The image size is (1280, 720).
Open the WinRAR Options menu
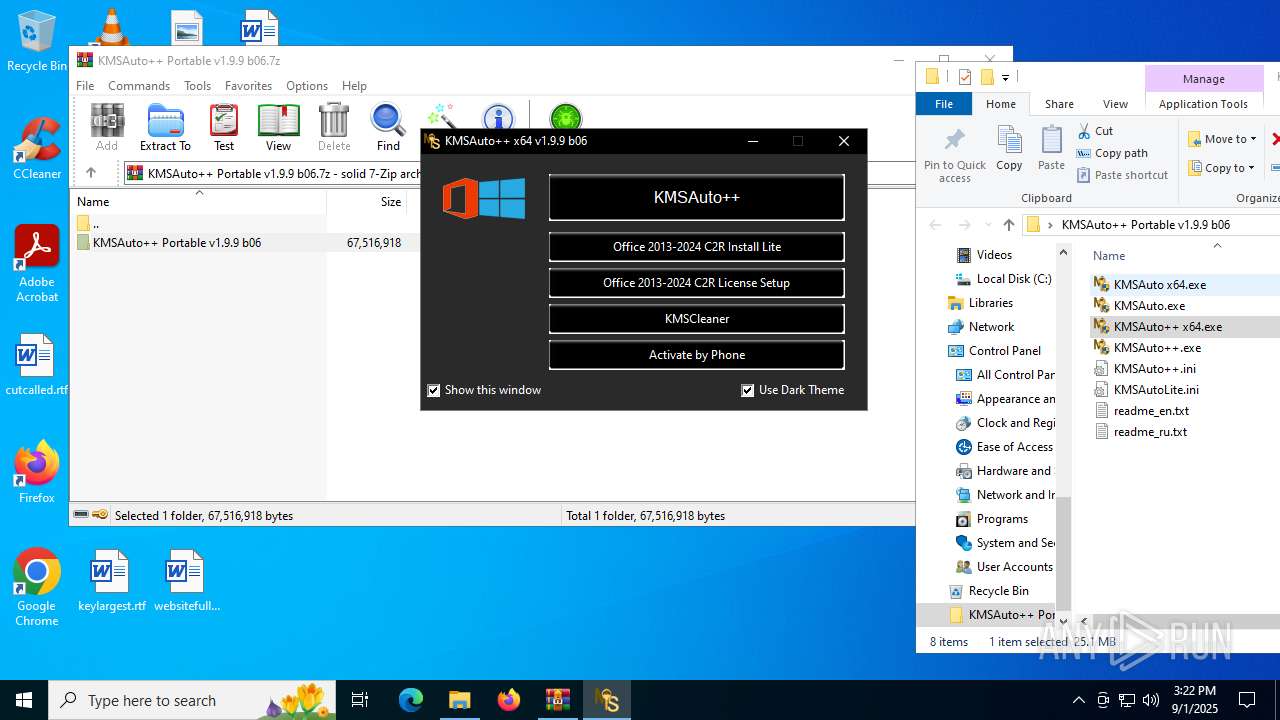point(307,86)
